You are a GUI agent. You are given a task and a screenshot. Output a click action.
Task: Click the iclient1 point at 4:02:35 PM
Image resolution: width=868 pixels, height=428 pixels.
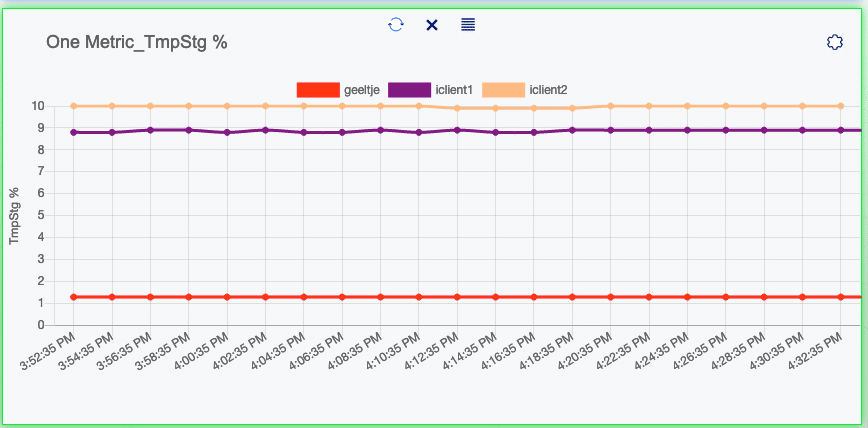coord(265,130)
